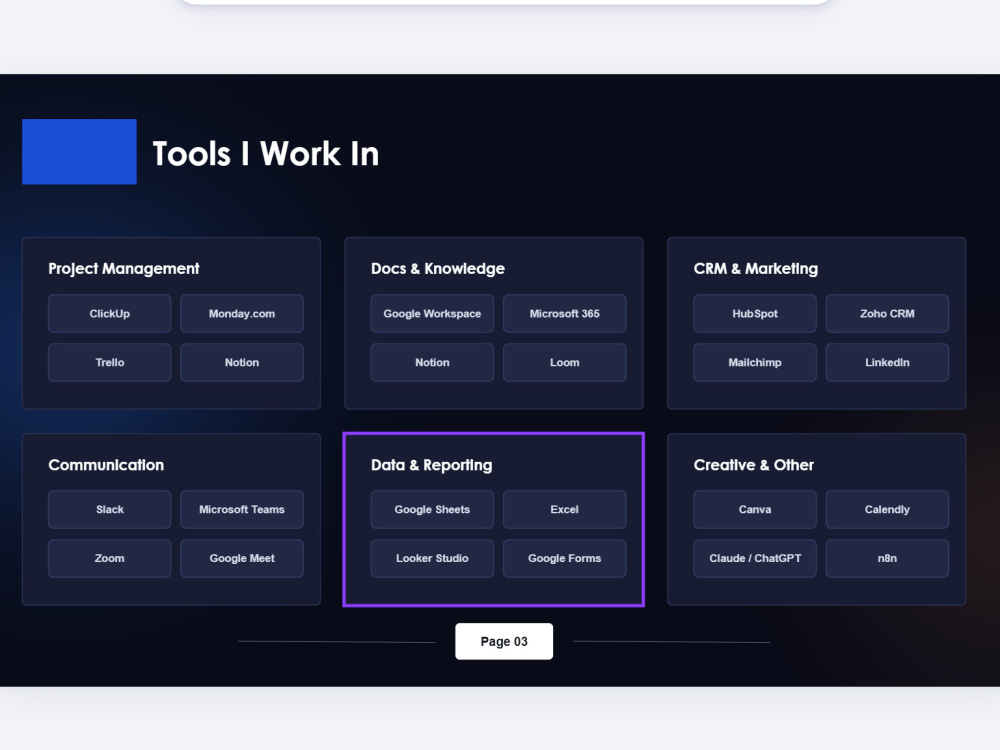1000x750 pixels.
Task: Select the Microsoft Teams chip
Action: (x=242, y=509)
